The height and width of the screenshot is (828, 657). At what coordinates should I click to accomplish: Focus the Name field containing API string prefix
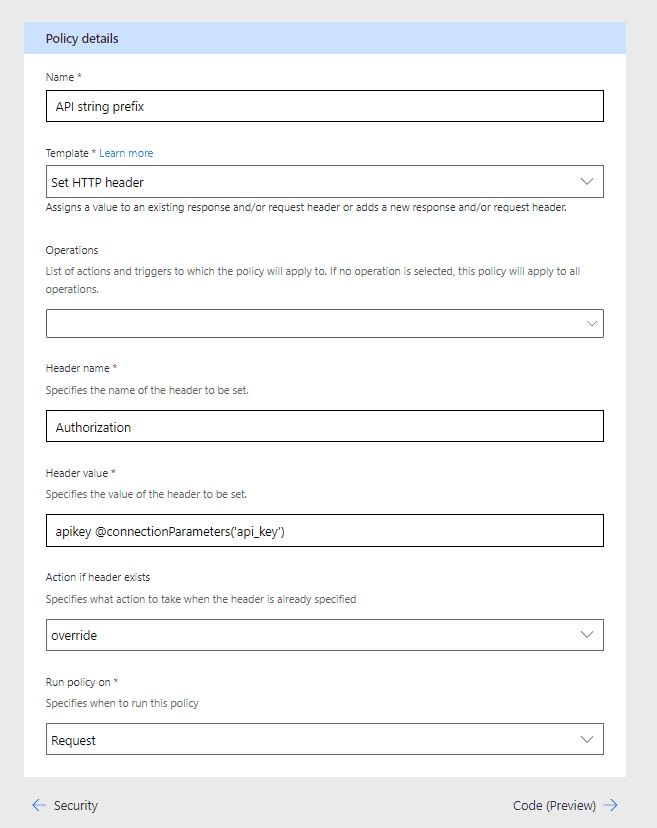point(325,106)
